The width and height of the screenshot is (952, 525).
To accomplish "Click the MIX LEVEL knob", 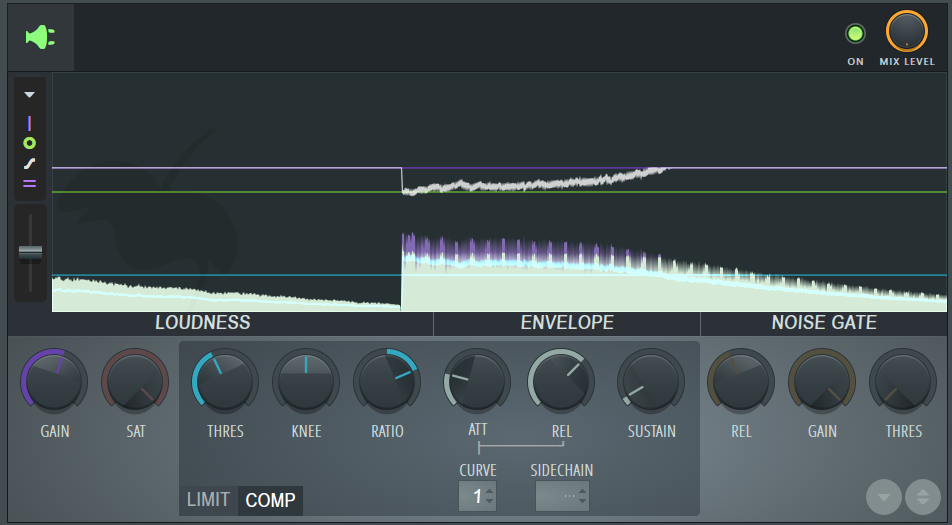I will pyautogui.click(x=907, y=32).
